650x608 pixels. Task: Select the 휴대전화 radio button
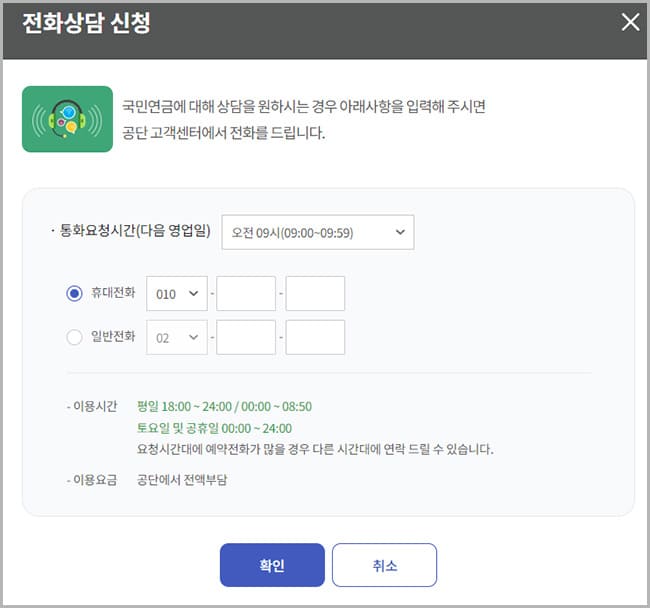(74, 294)
